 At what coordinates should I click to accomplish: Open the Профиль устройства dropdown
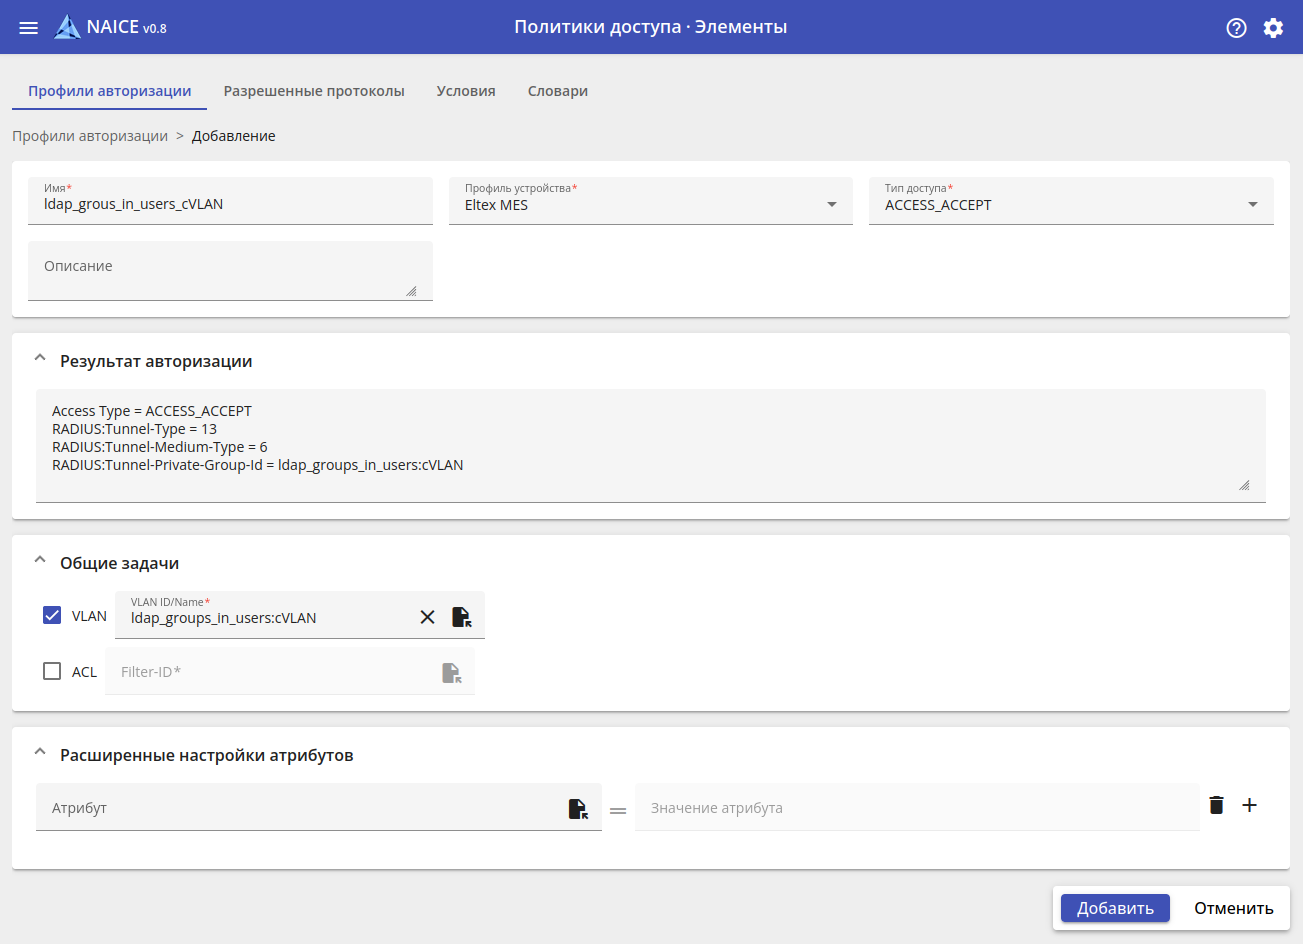(650, 204)
